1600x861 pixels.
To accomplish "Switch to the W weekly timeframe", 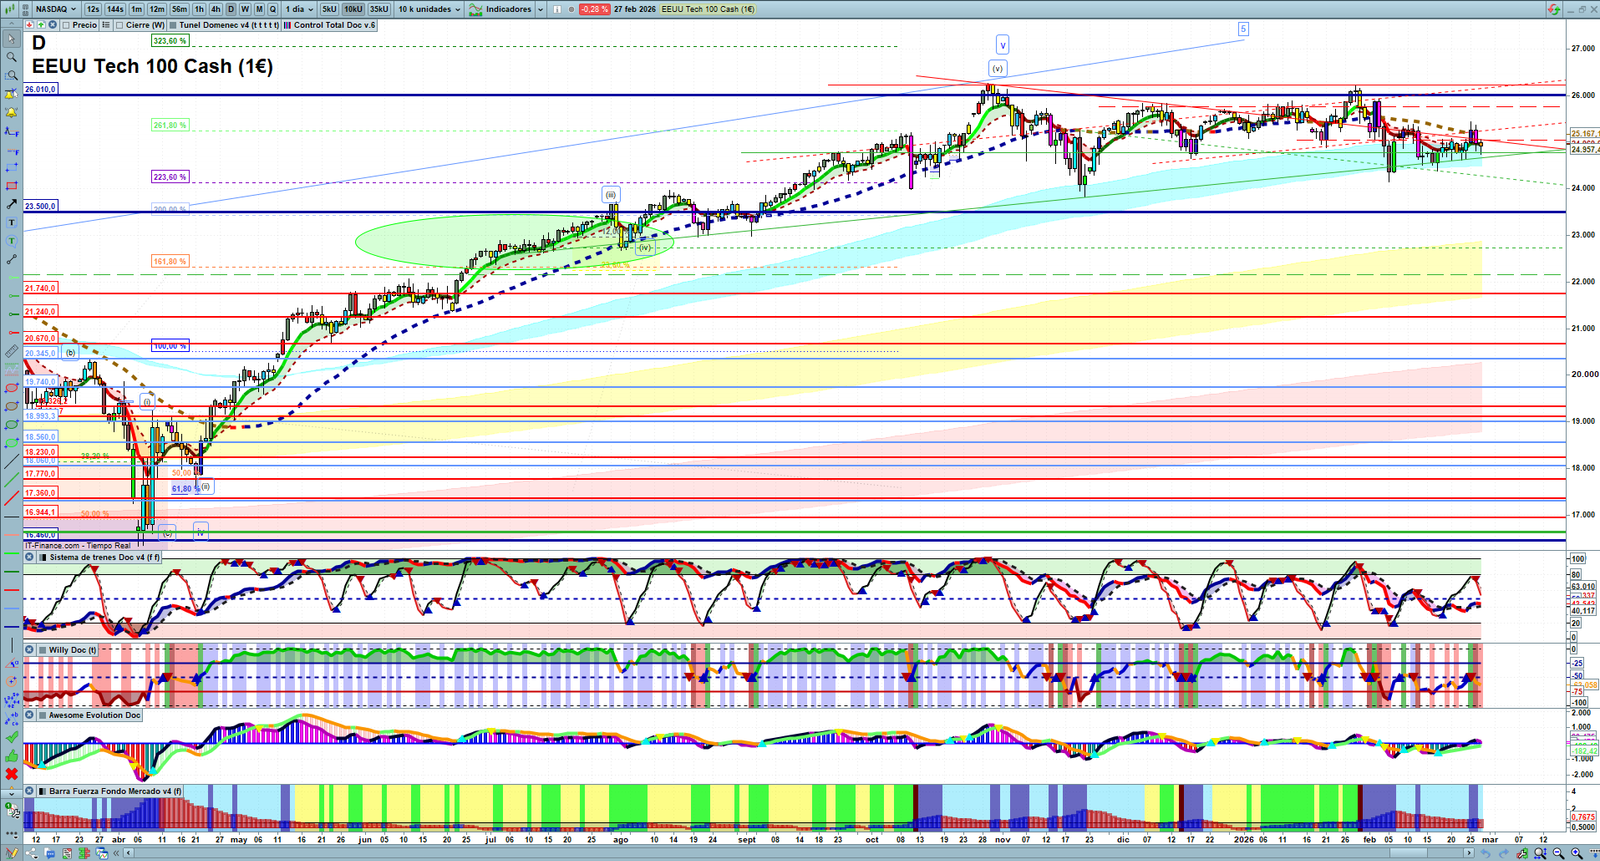I will click(245, 9).
